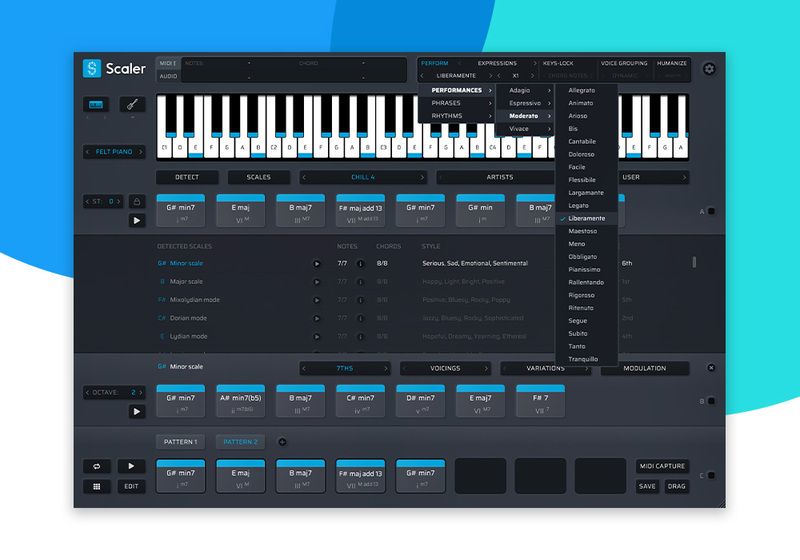
Task: Enable the AUDIO input mode
Action: click(168, 76)
